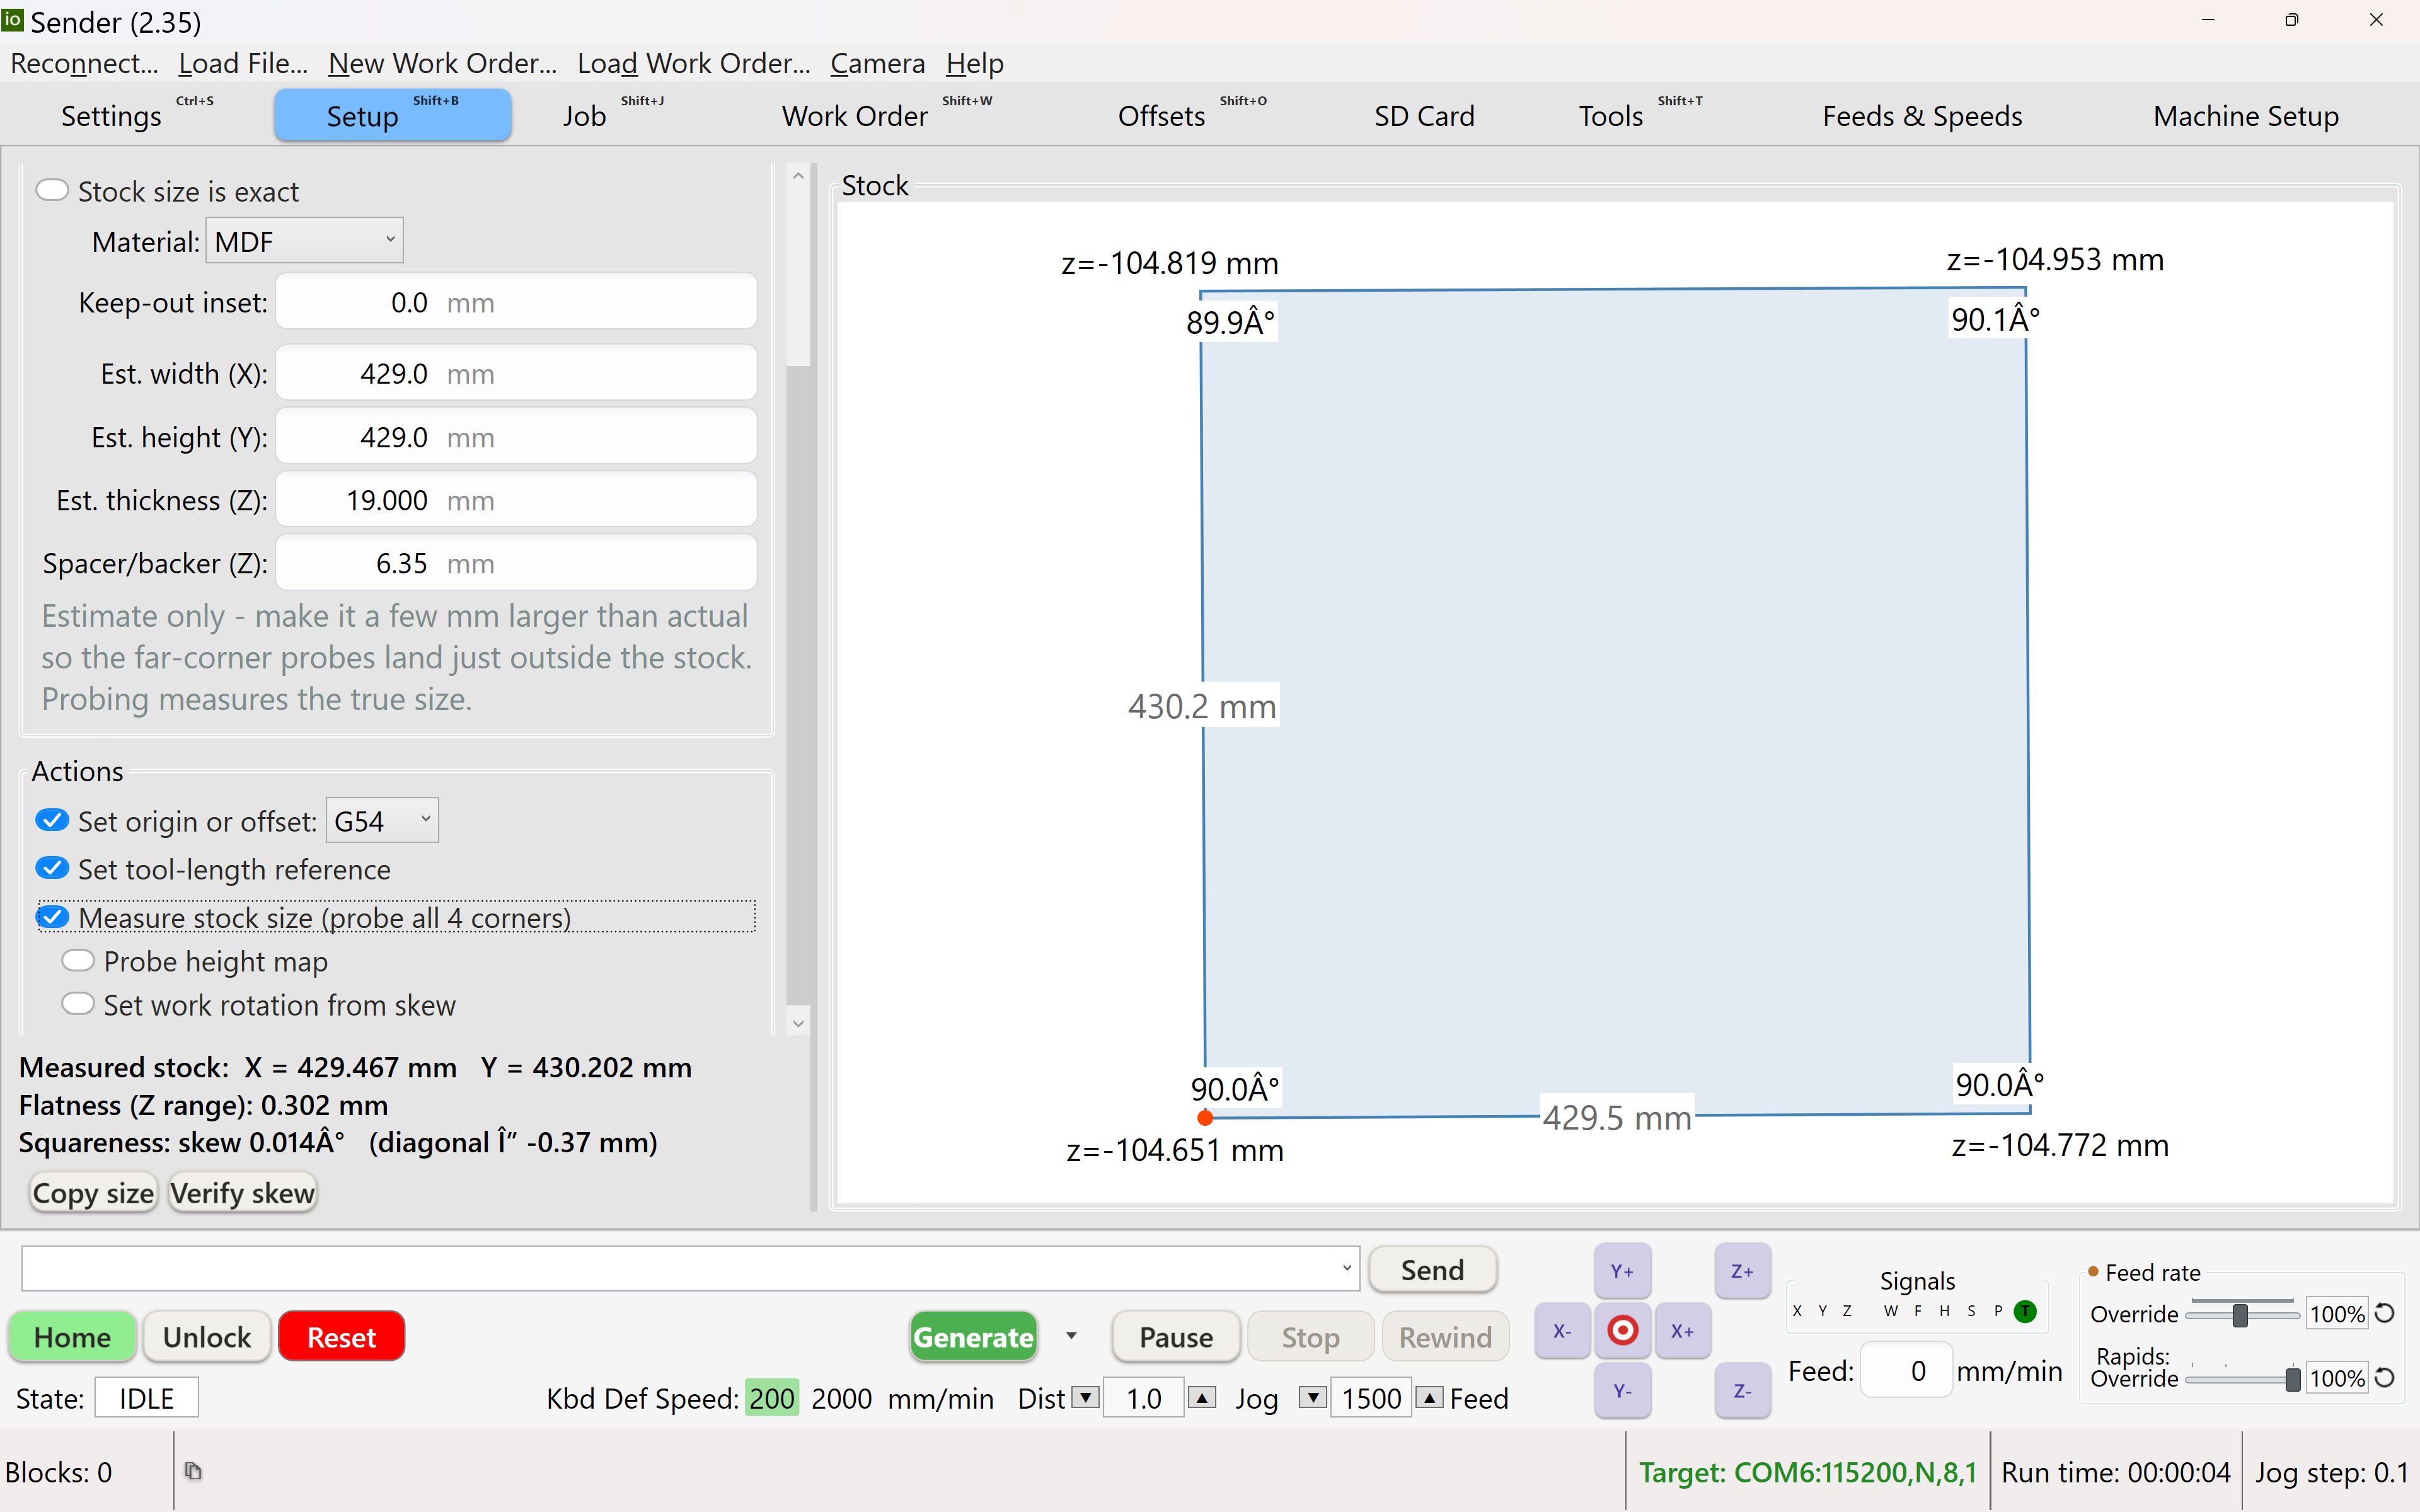Click the scroll-down arrow of the setup panel
The image size is (2420, 1512).
[x=798, y=1022]
